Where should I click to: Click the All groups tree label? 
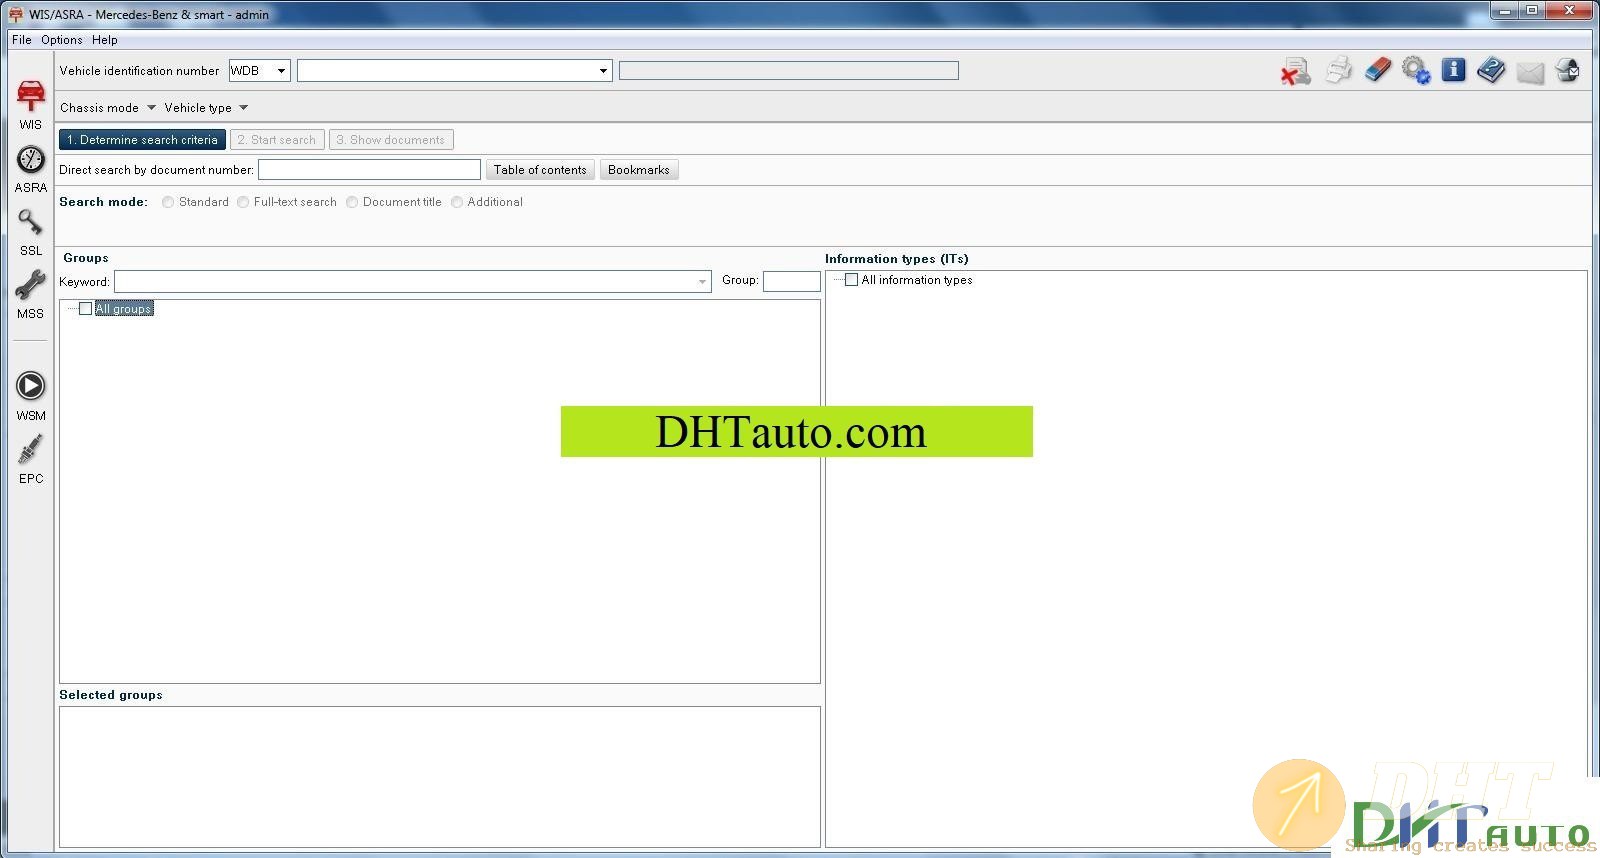tap(124, 309)
